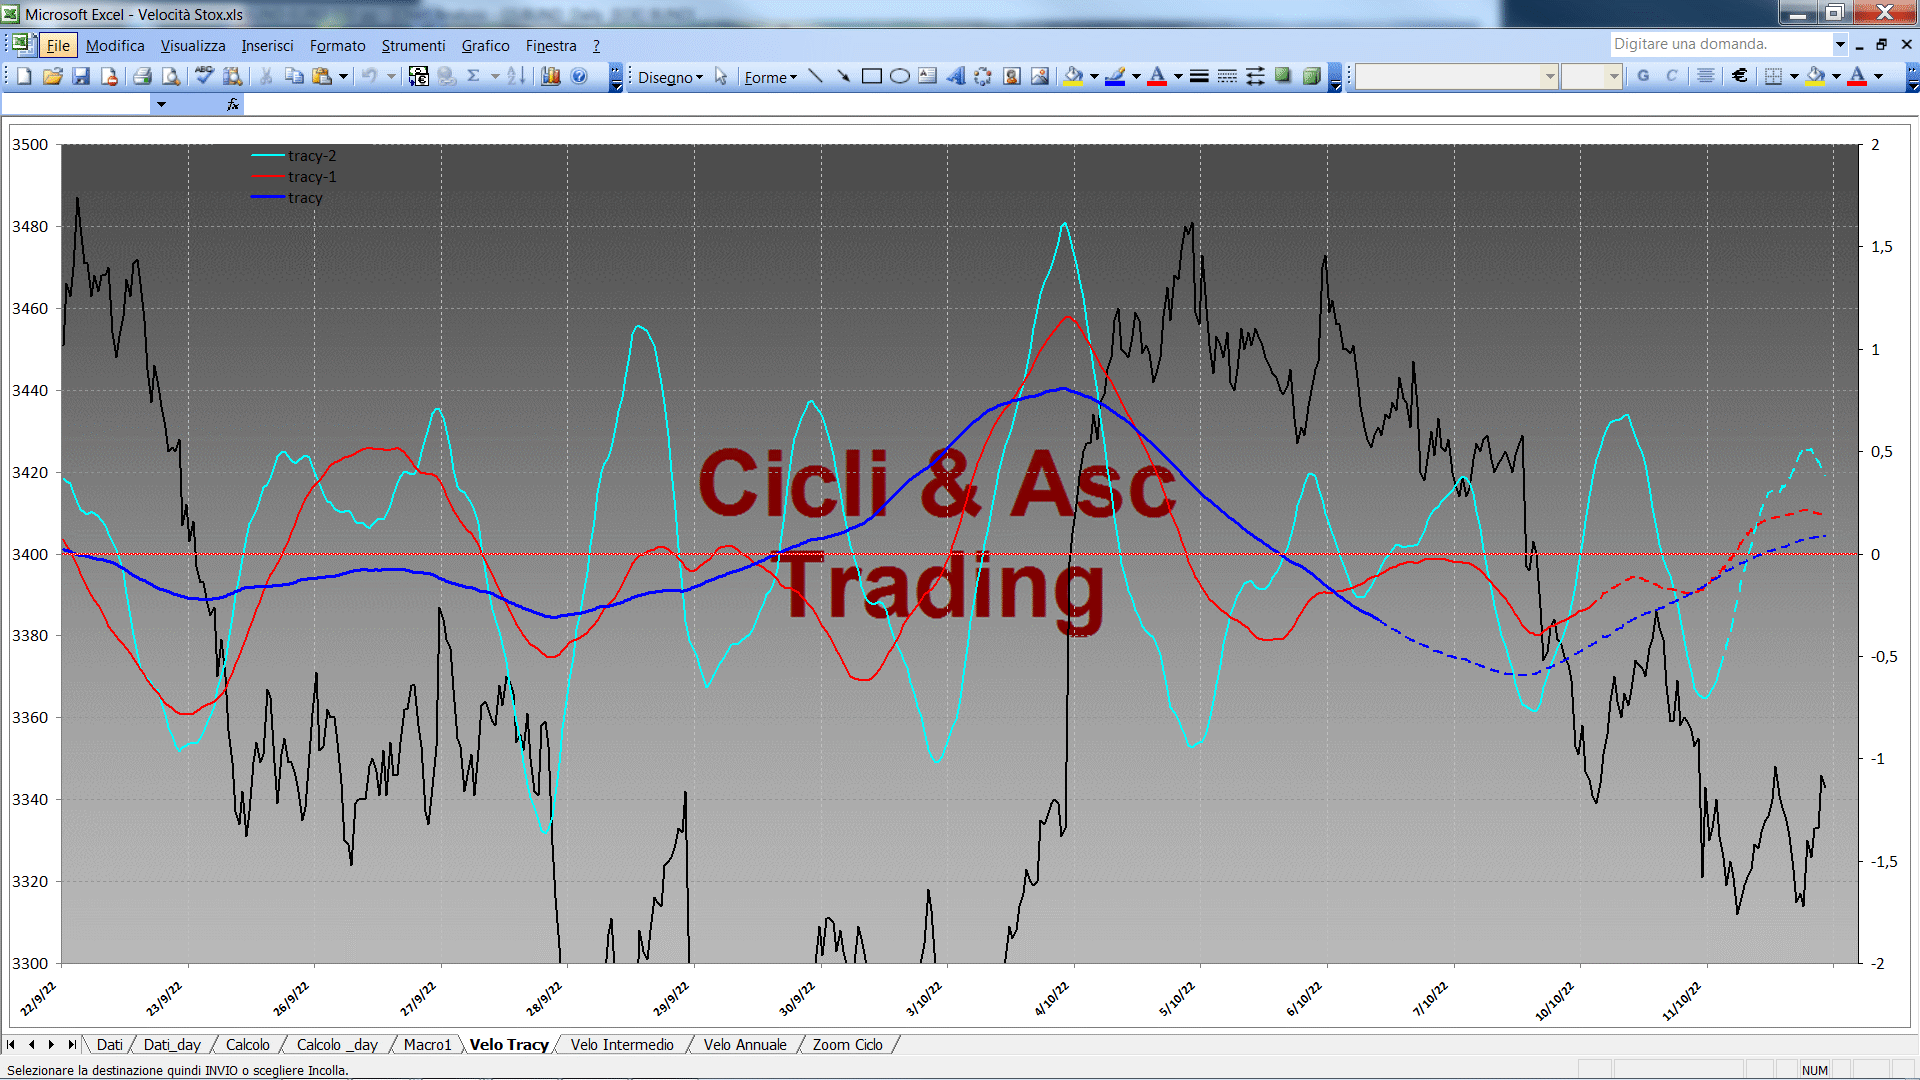
Task: Apply drawing yellow fill color bucket
Action: (1074, 76)
